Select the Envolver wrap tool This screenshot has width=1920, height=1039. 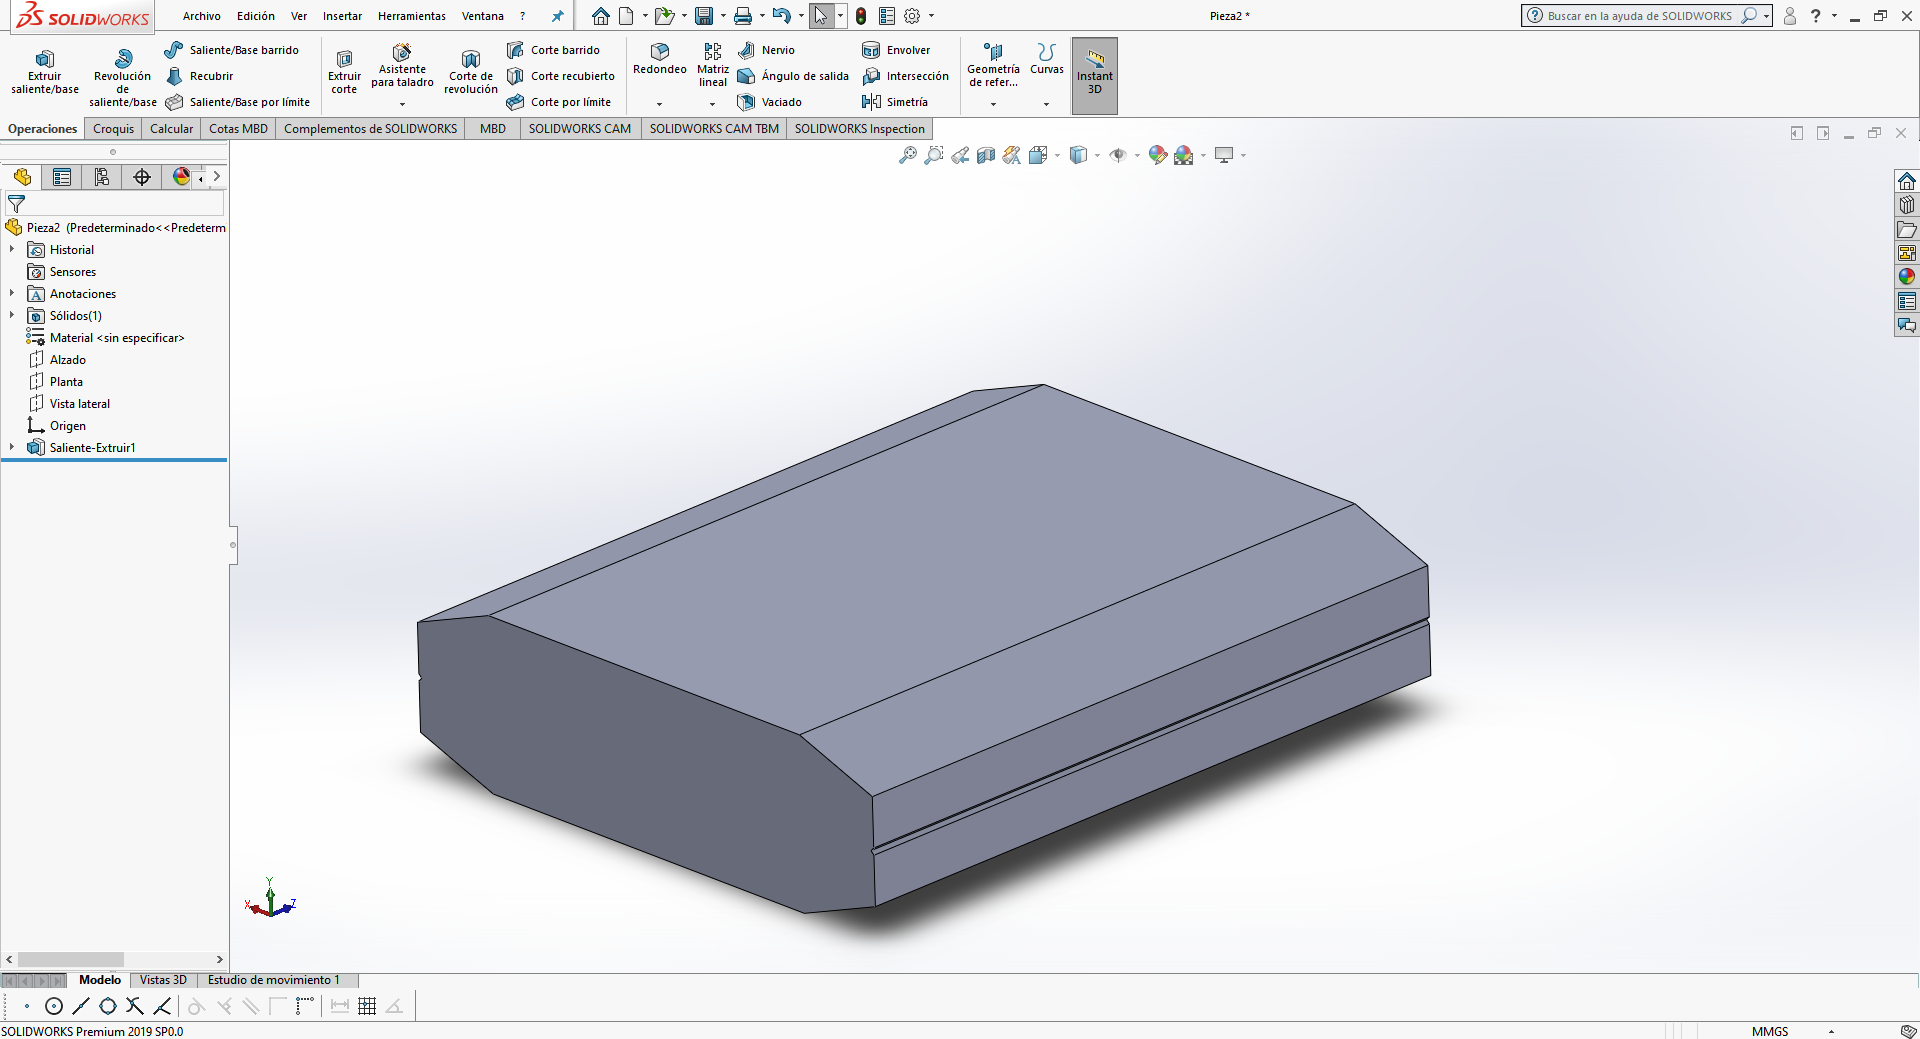(896, 50)
